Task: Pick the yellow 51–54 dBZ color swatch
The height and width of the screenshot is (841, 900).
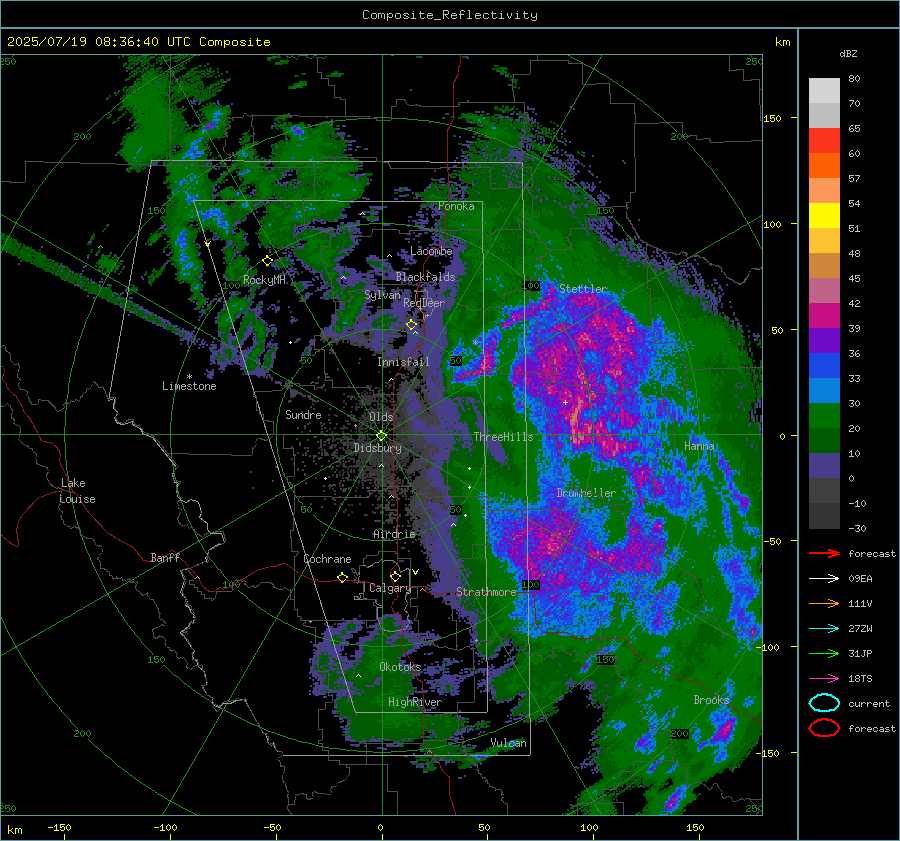Action: click(x=824, y=215)
